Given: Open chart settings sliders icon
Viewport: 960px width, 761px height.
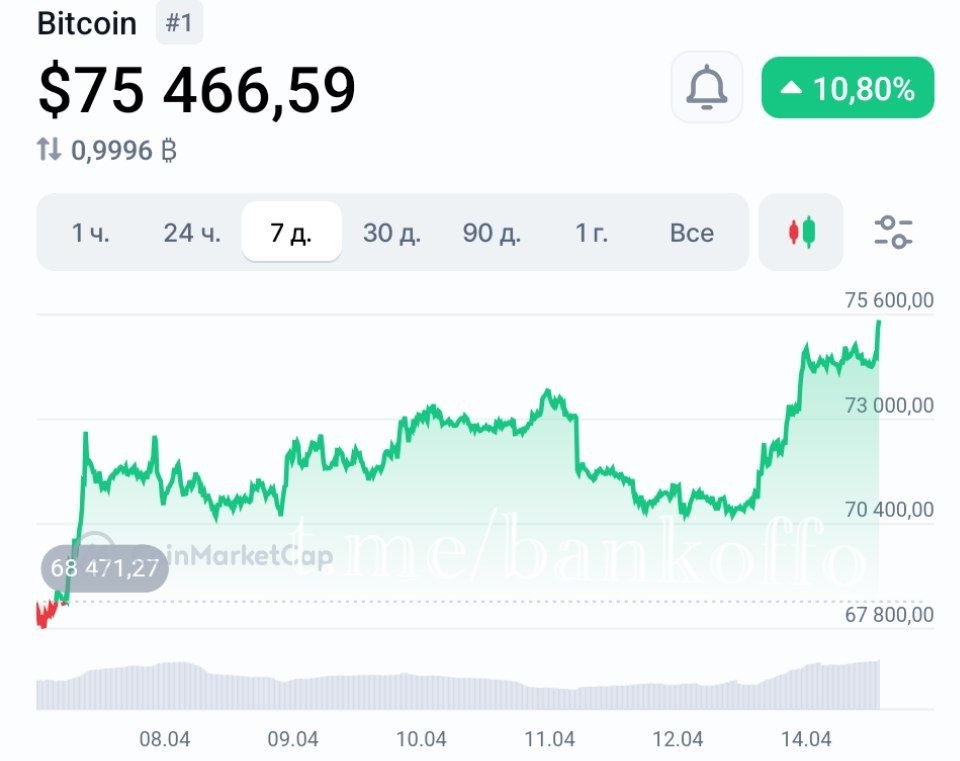Looking at the screenshot, I should pyautogui.click(x=893, y=233).
